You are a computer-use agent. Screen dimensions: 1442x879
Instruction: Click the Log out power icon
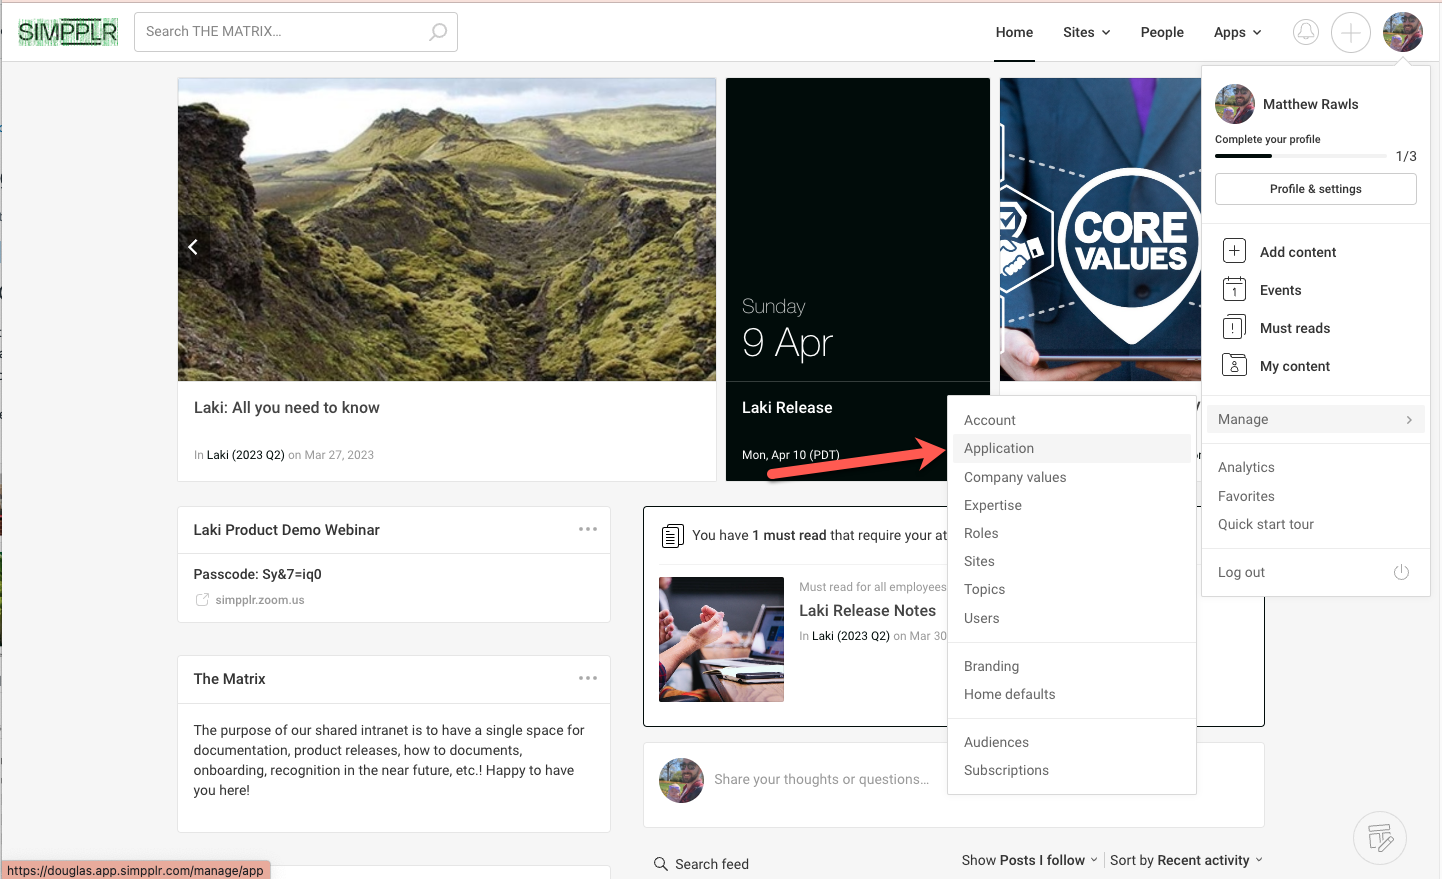1401,572
